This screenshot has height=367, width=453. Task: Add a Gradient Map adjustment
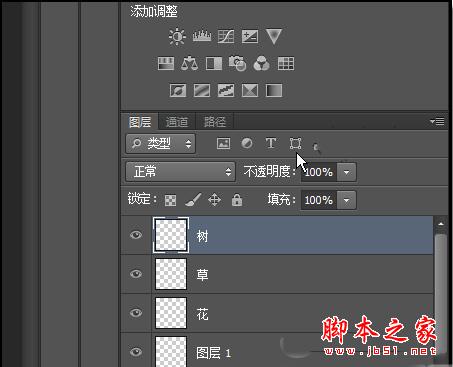pyautogui.click(x=274, y=90)
